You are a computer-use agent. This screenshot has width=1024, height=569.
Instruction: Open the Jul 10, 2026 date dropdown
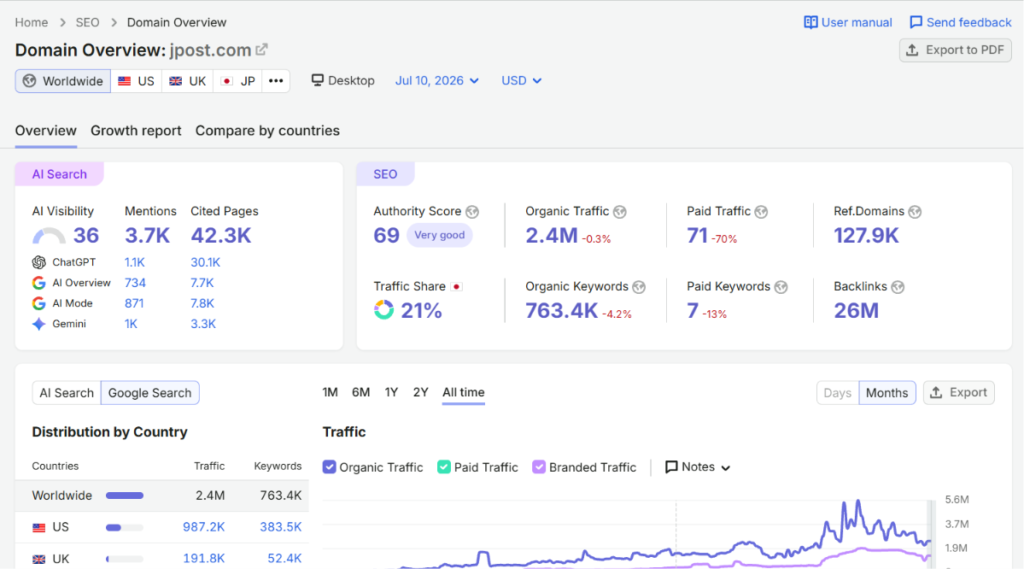tap(437, 80)
